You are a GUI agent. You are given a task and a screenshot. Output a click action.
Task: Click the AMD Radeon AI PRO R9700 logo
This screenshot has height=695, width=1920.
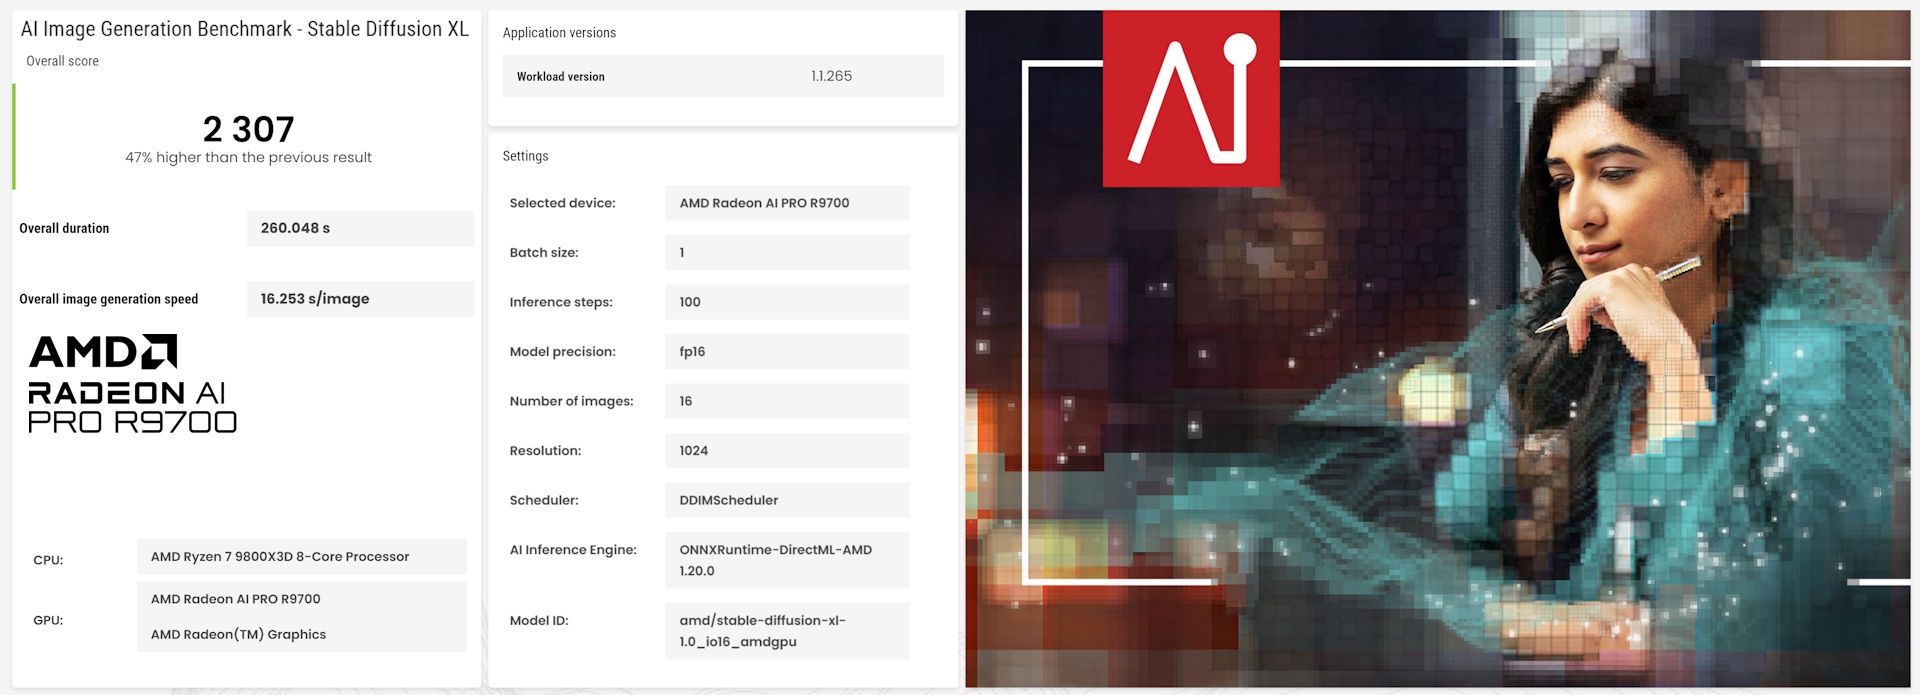click(x=133, y=384)
